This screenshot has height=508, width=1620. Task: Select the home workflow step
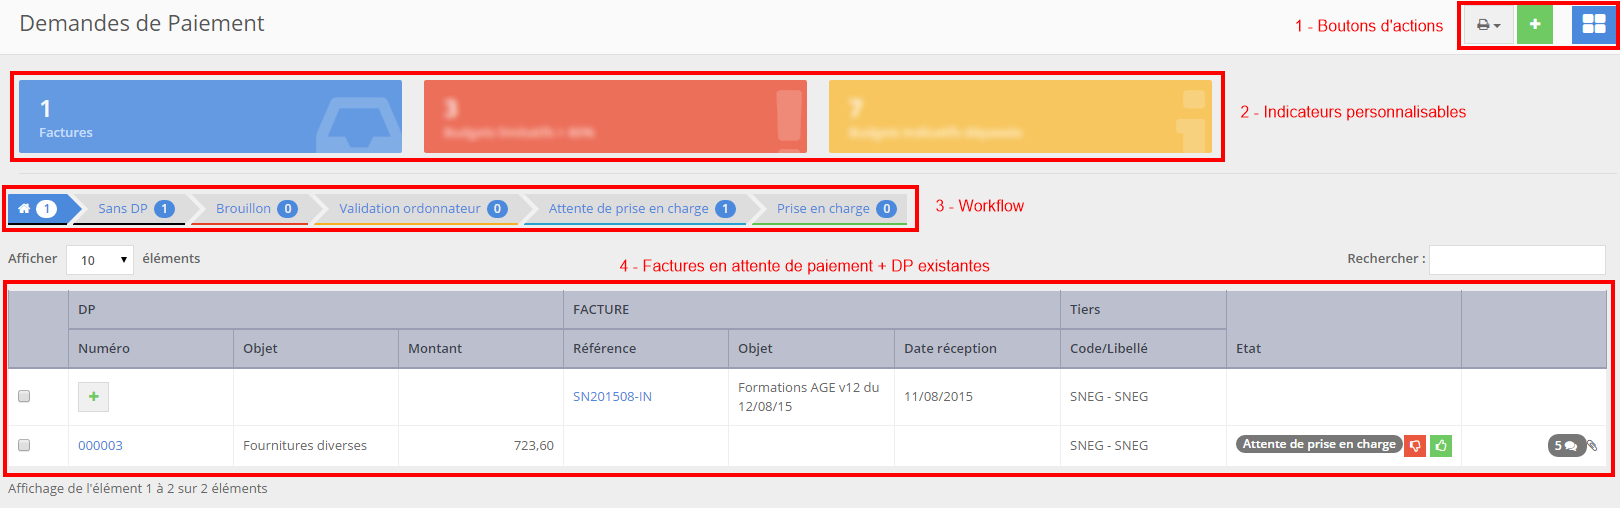[36, 209]
